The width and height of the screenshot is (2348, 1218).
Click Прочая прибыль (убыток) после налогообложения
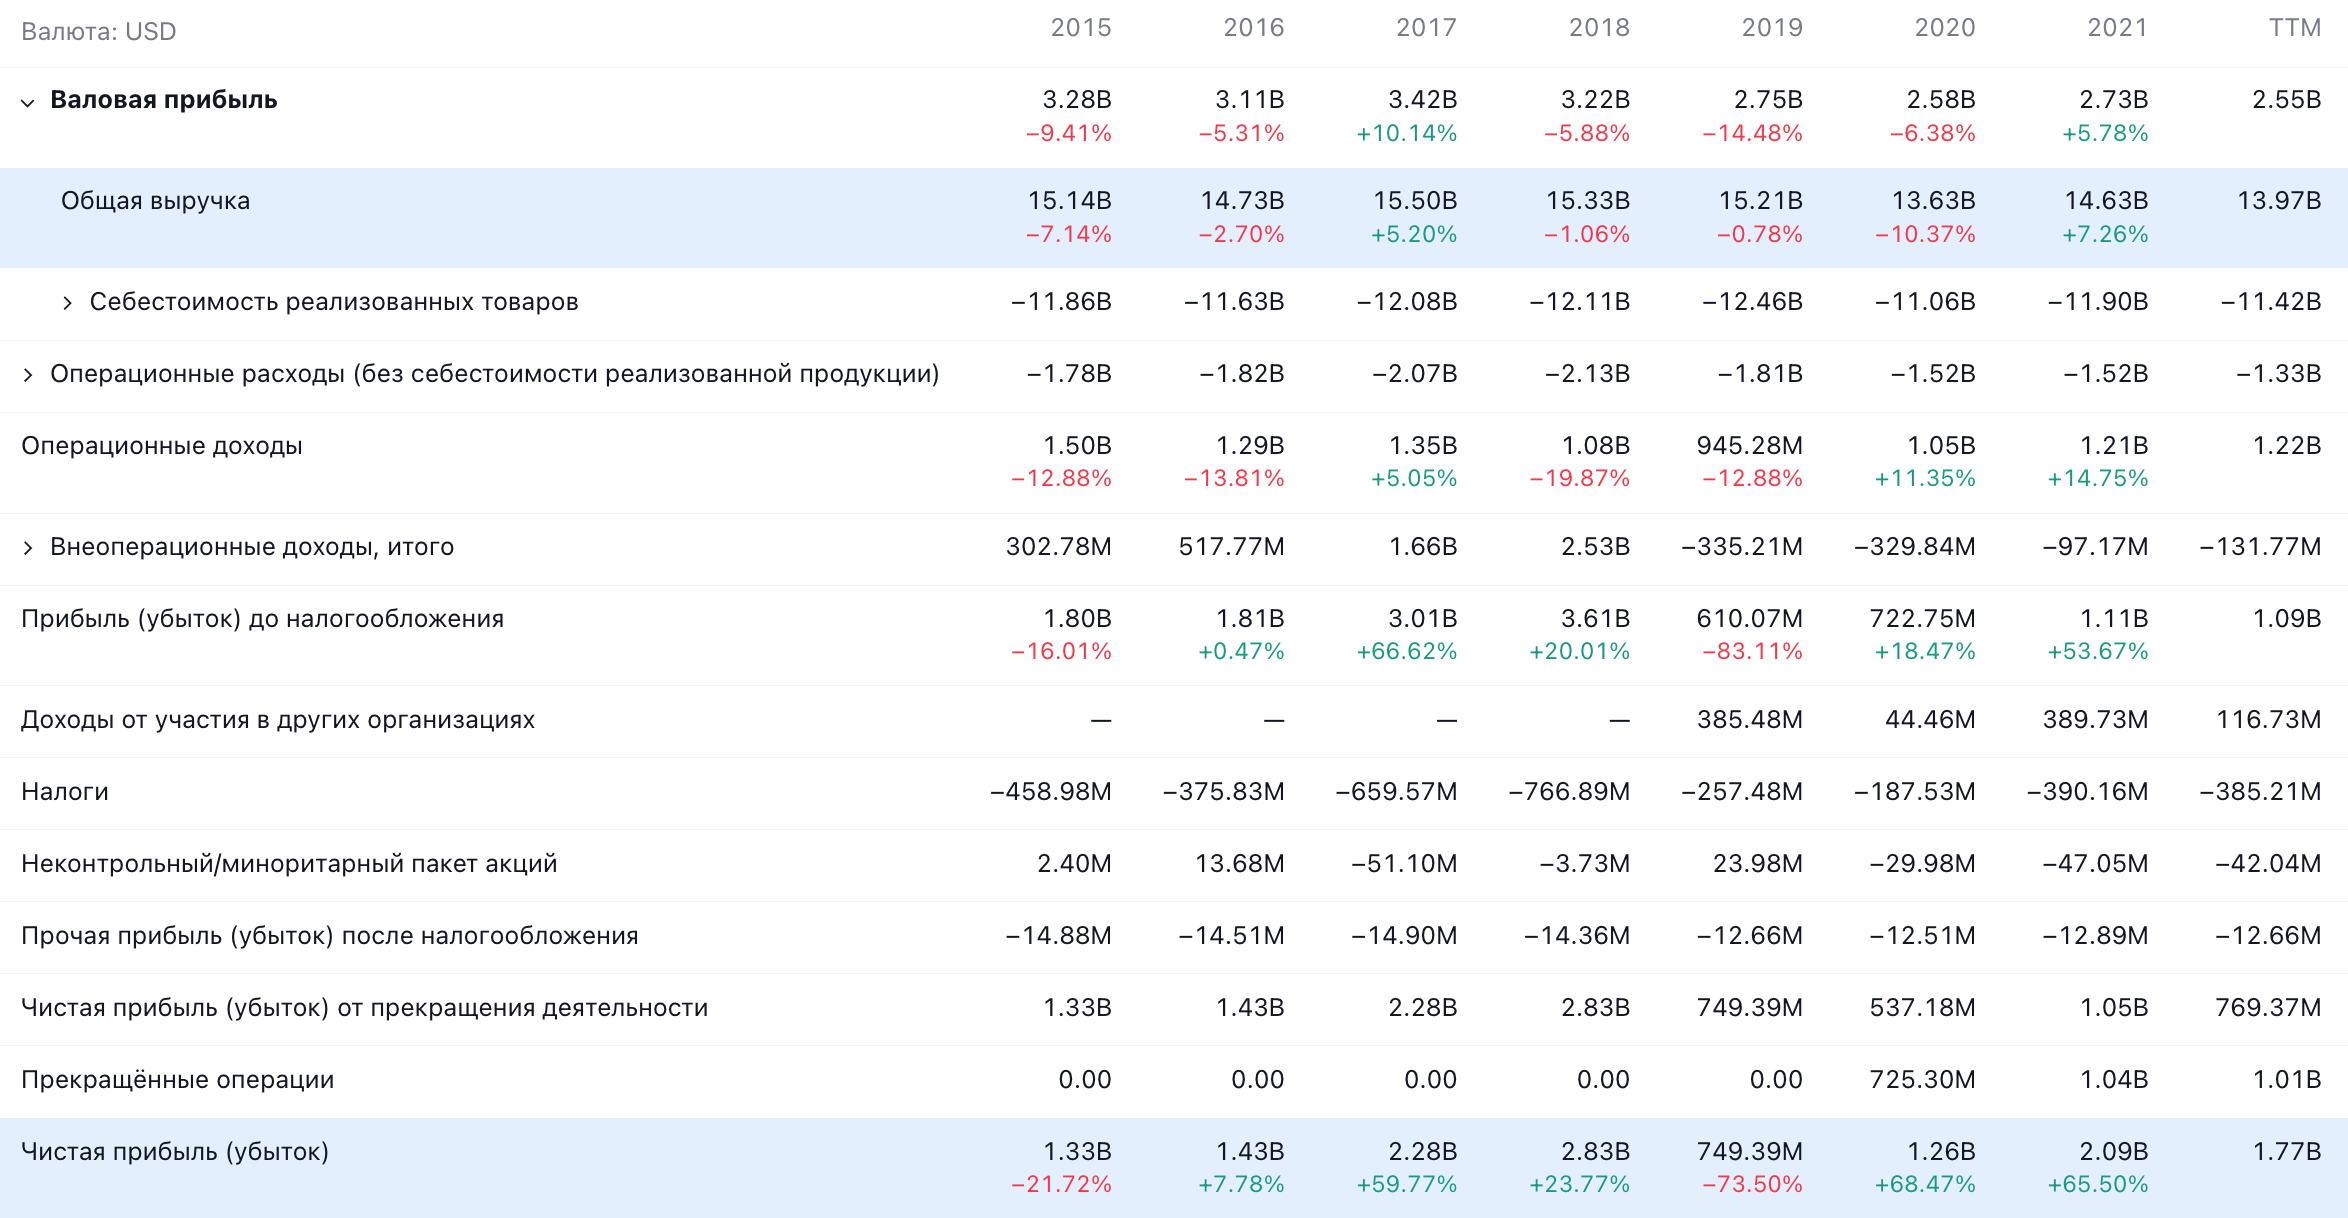point(330,936)
